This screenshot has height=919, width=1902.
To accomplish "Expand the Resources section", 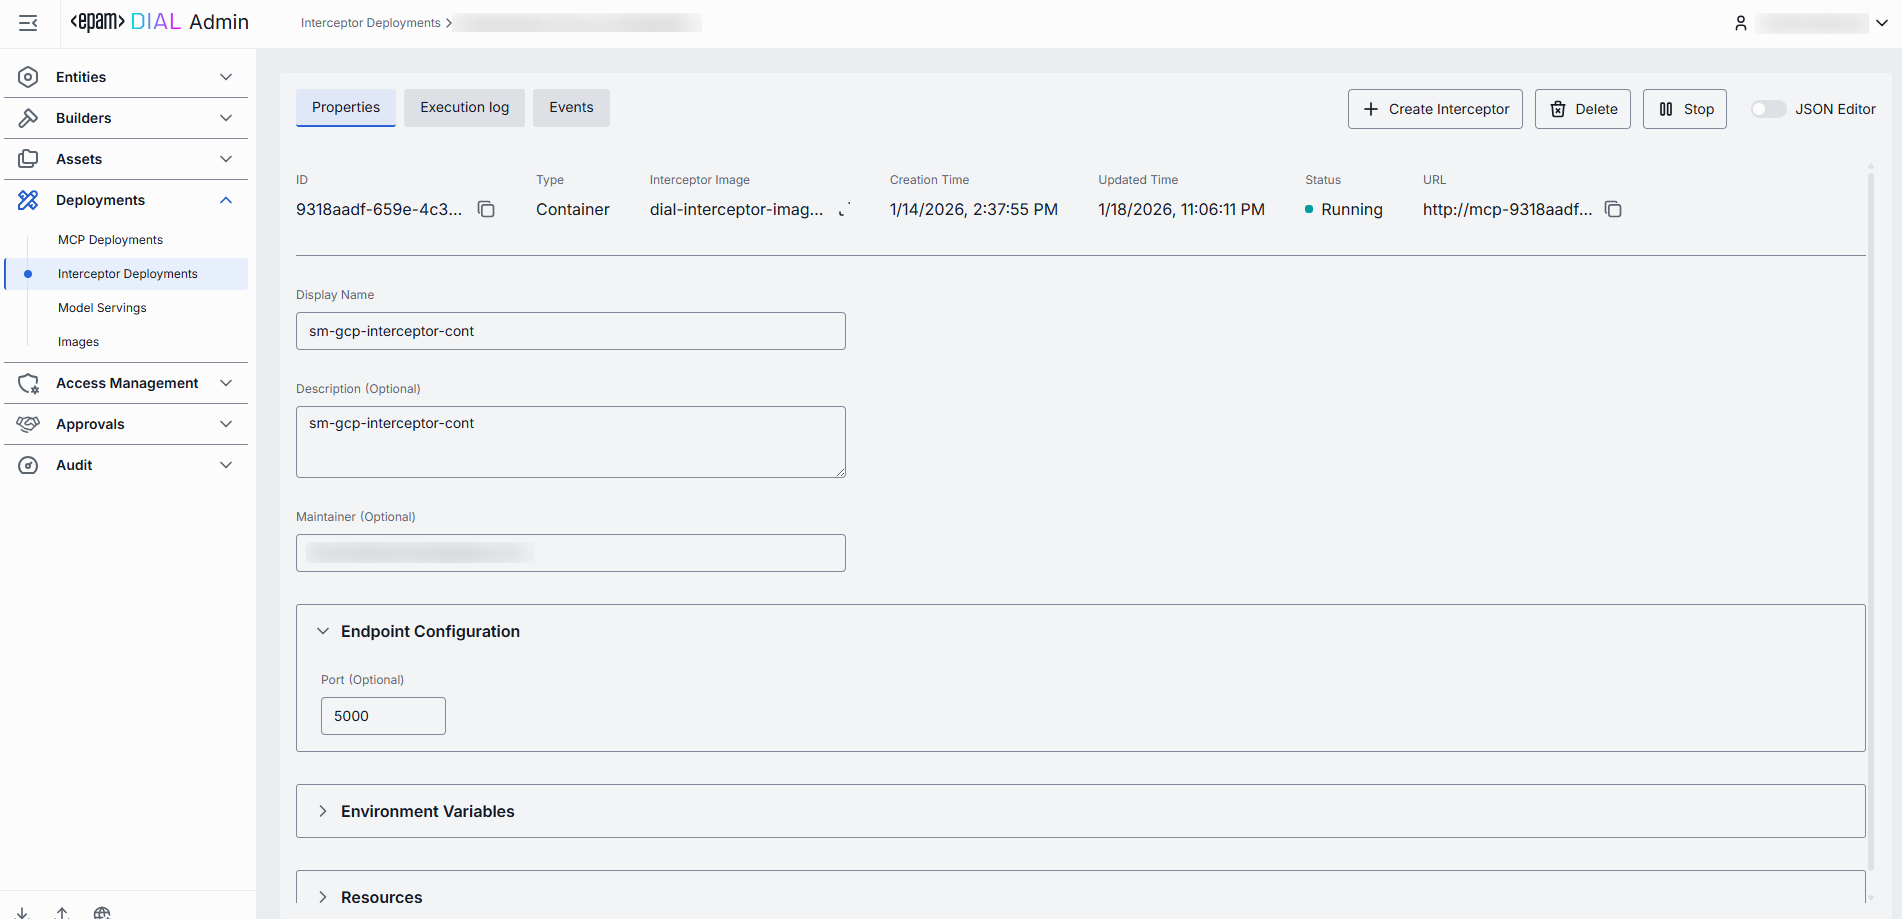I will point(323,897).
